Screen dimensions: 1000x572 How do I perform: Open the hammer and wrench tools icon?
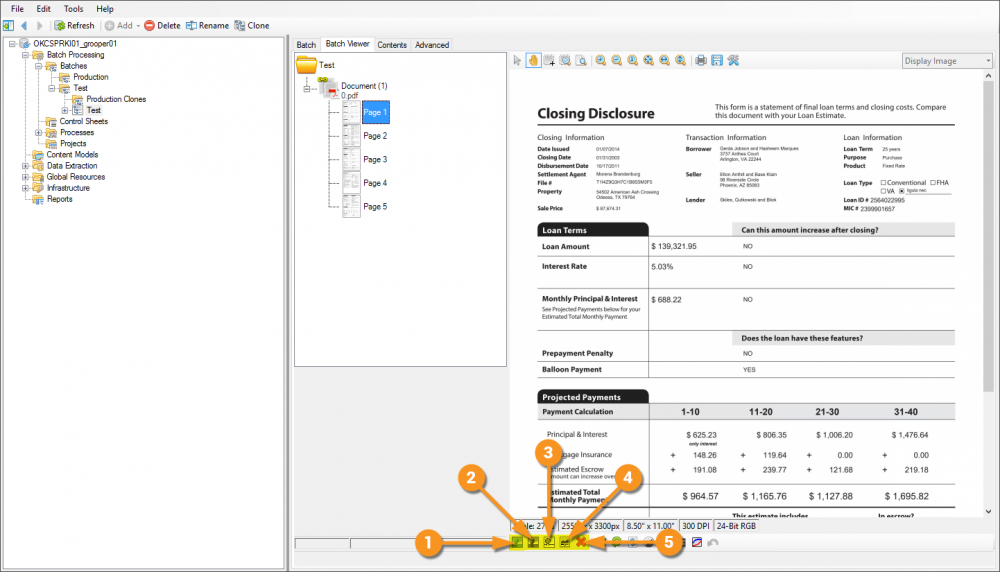tap(733, 61)
